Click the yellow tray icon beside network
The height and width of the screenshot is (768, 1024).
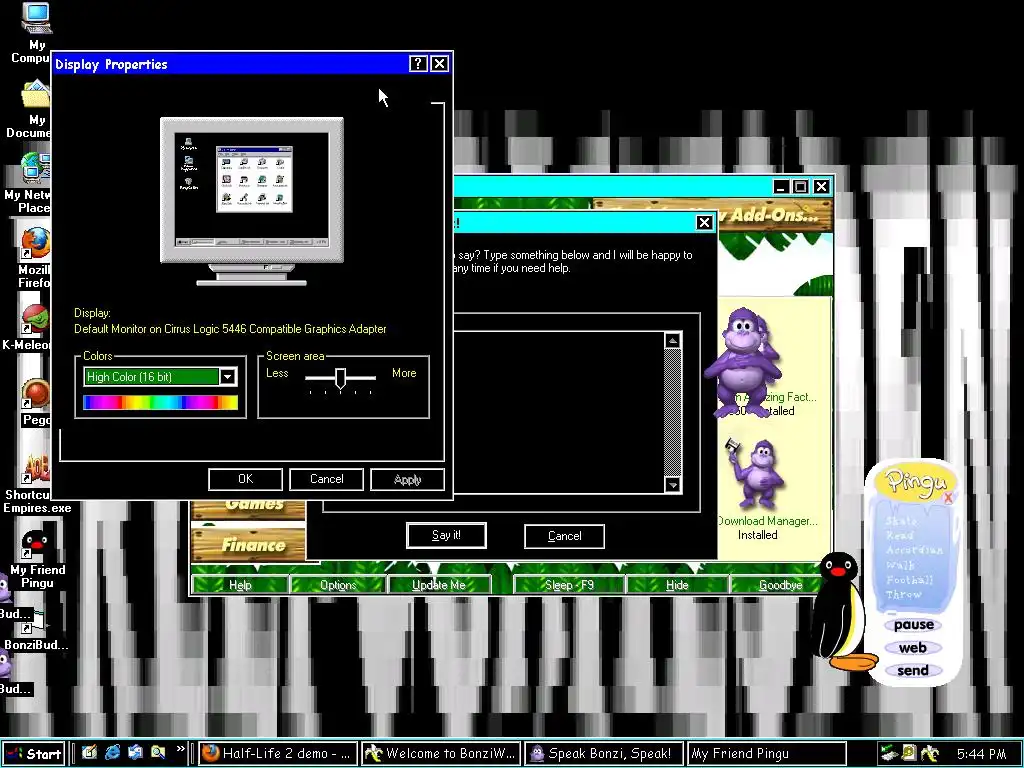click(x=909, y=753)
